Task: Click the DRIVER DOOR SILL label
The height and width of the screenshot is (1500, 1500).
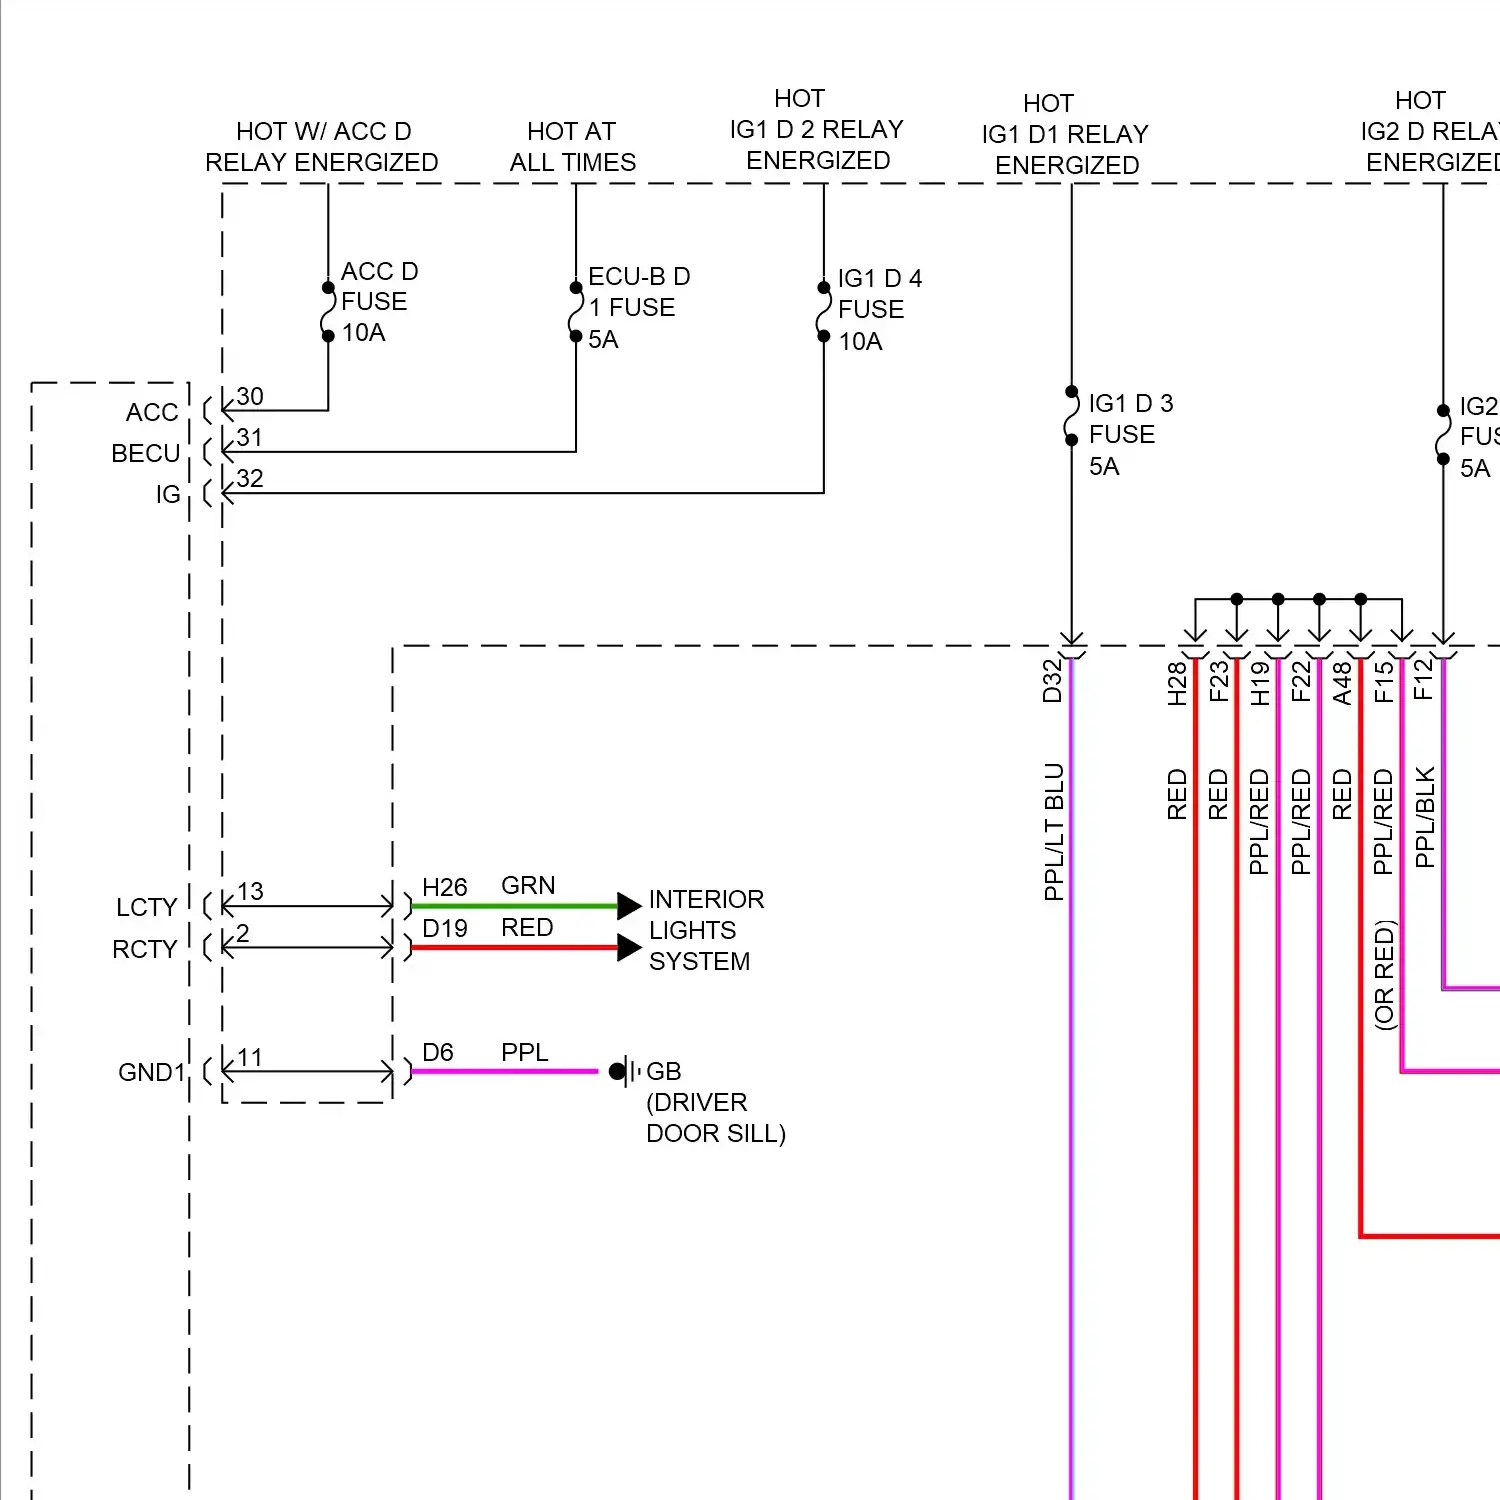Action: point(716,1118)
